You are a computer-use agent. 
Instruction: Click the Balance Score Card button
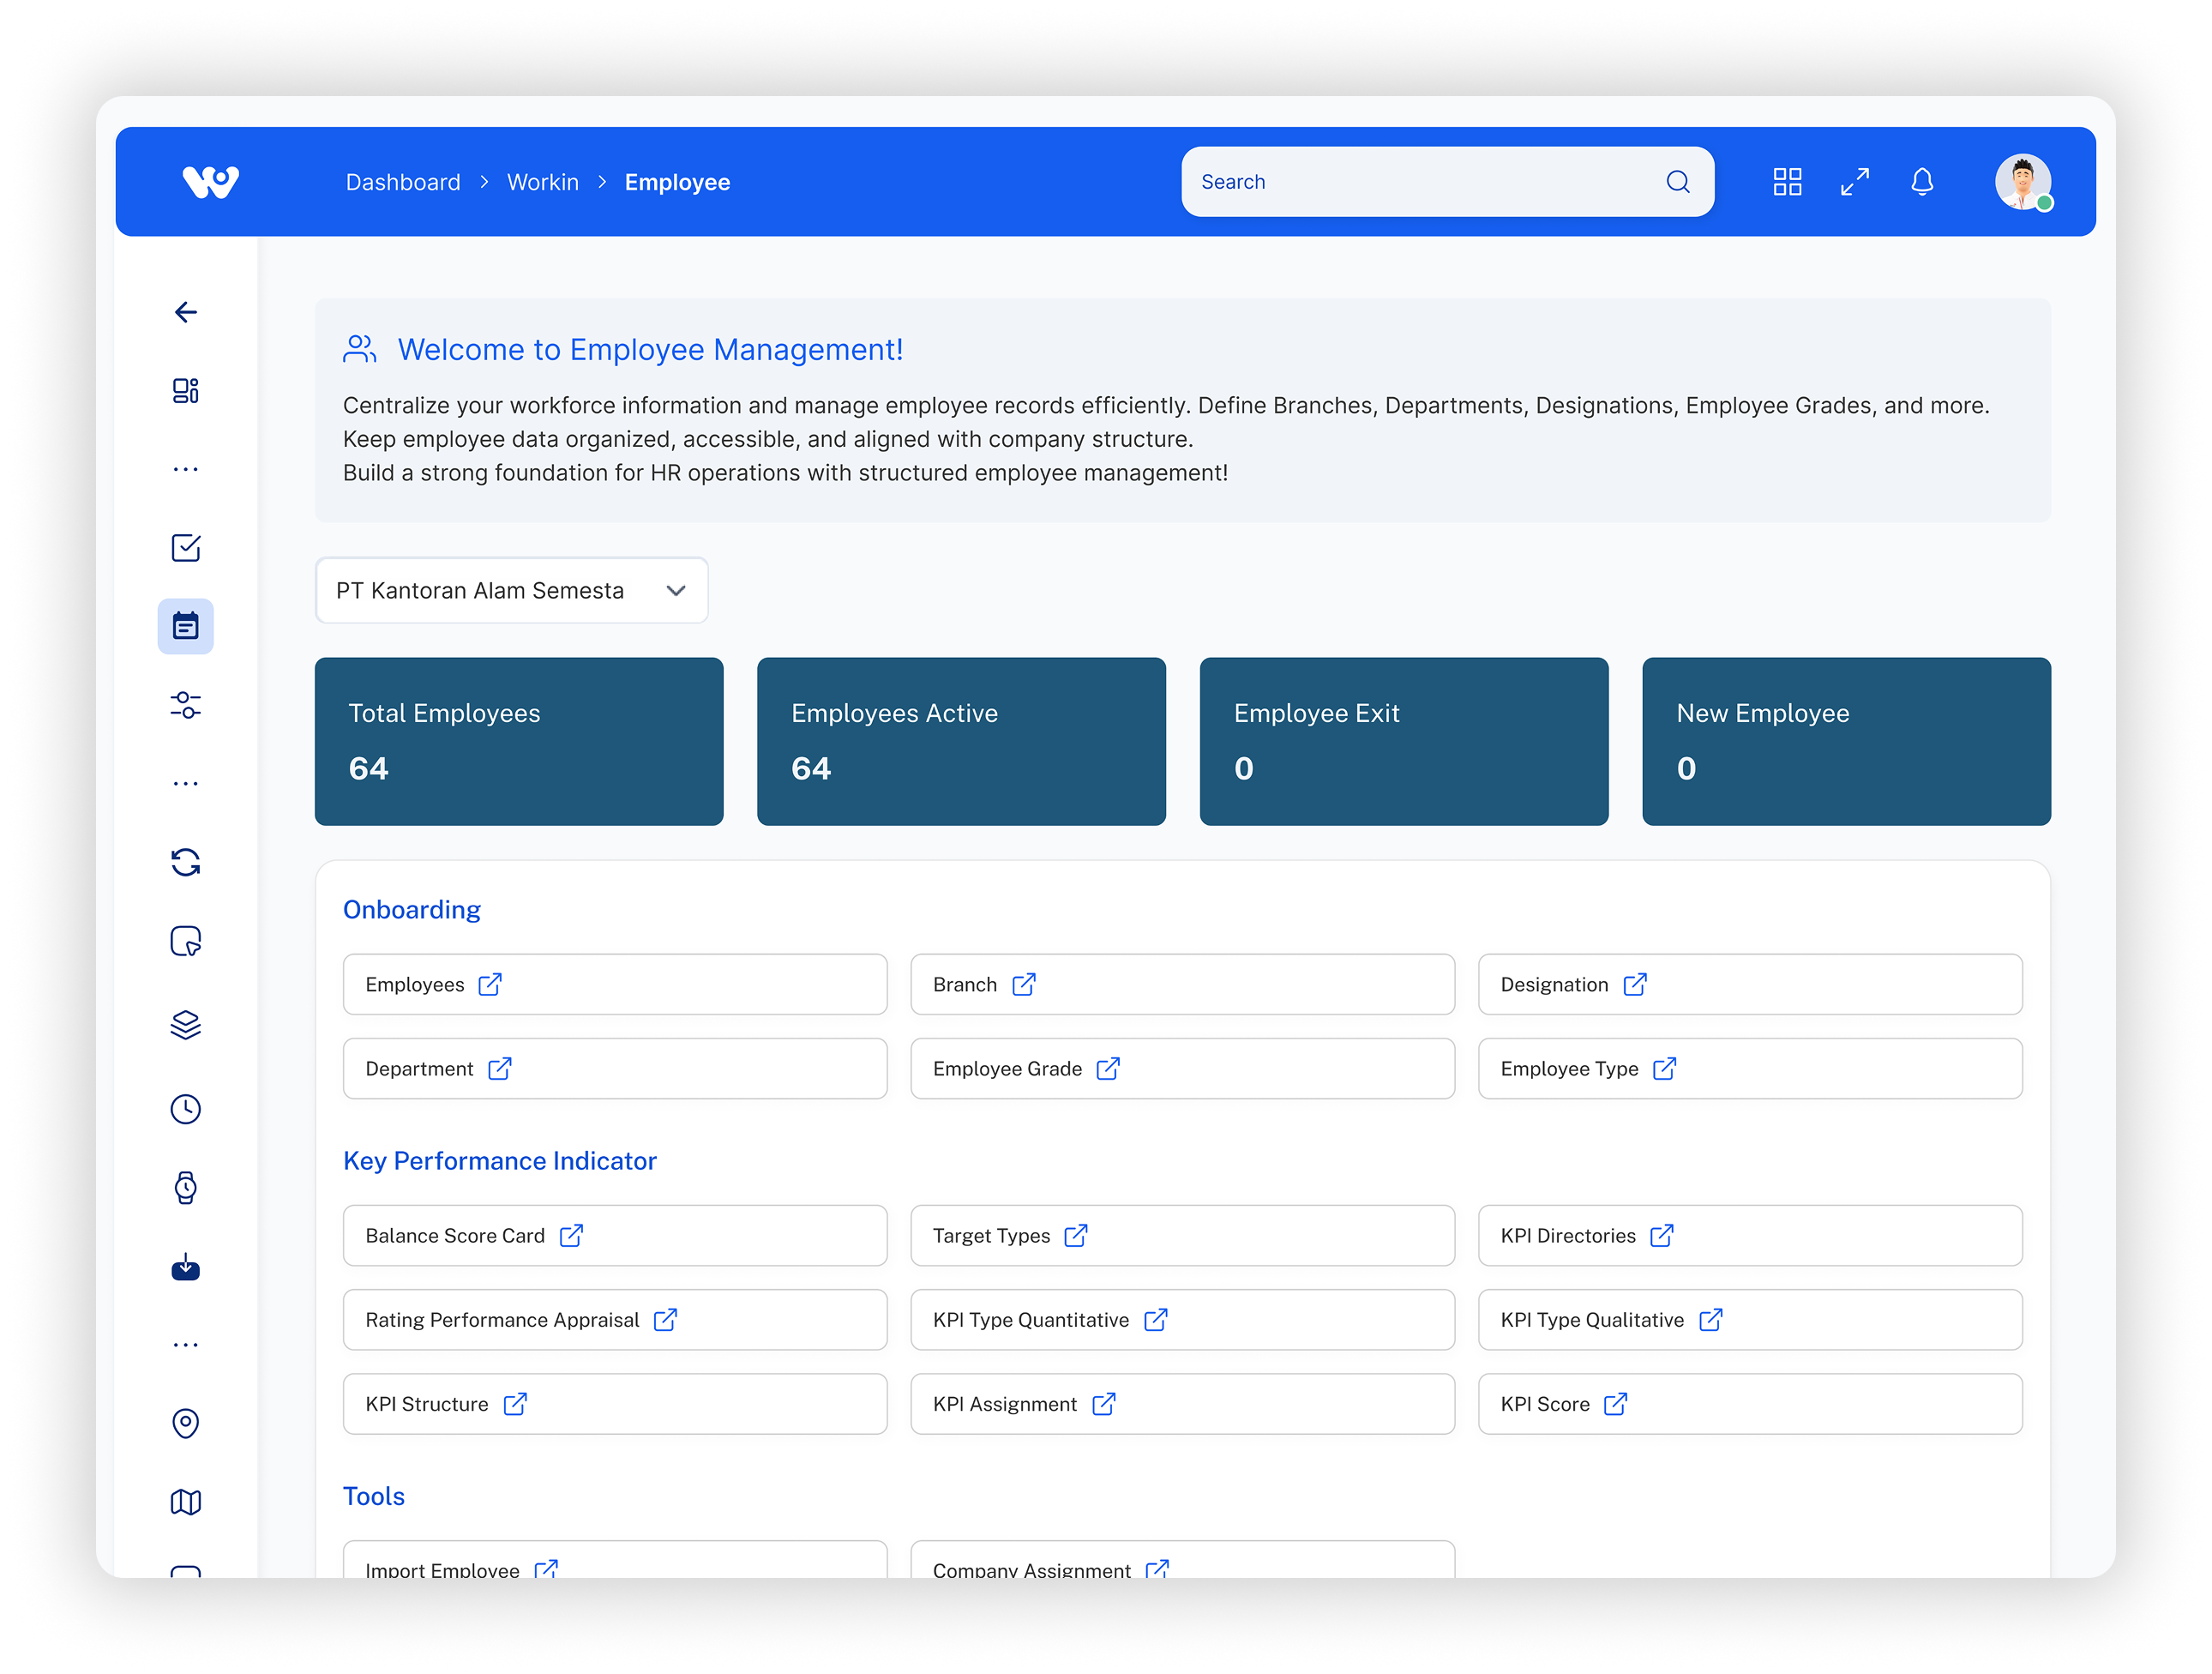(614, 1236)
